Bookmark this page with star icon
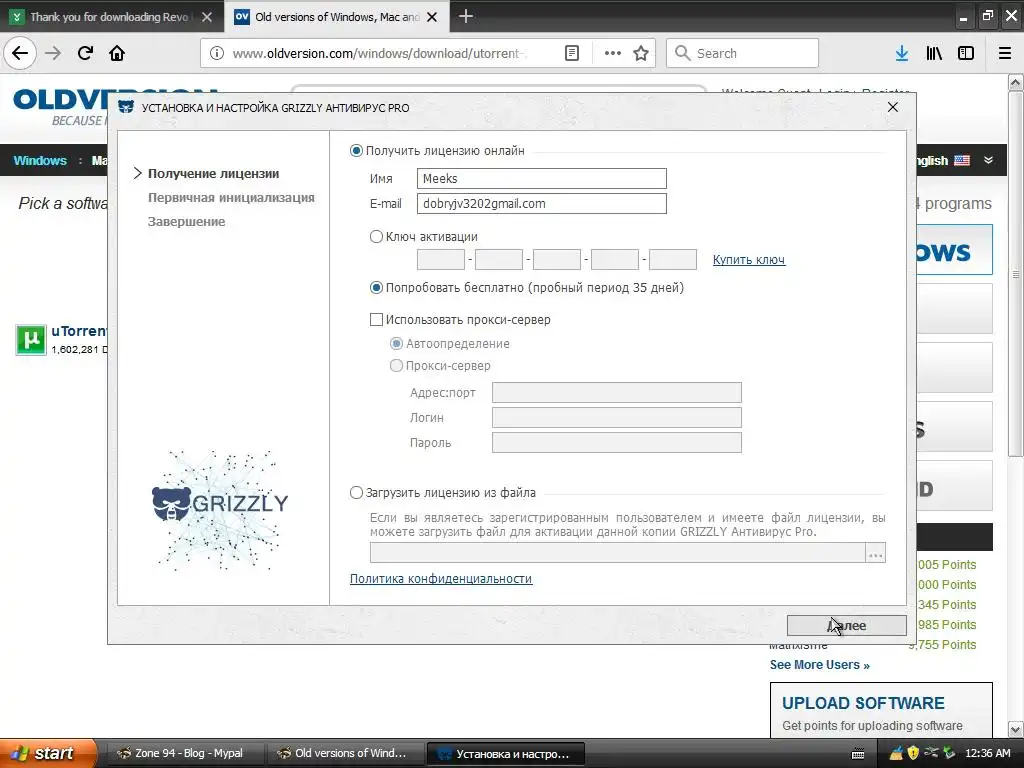Image resolution: width=1024 pixels, height=768 pixels. coord(641,54)
